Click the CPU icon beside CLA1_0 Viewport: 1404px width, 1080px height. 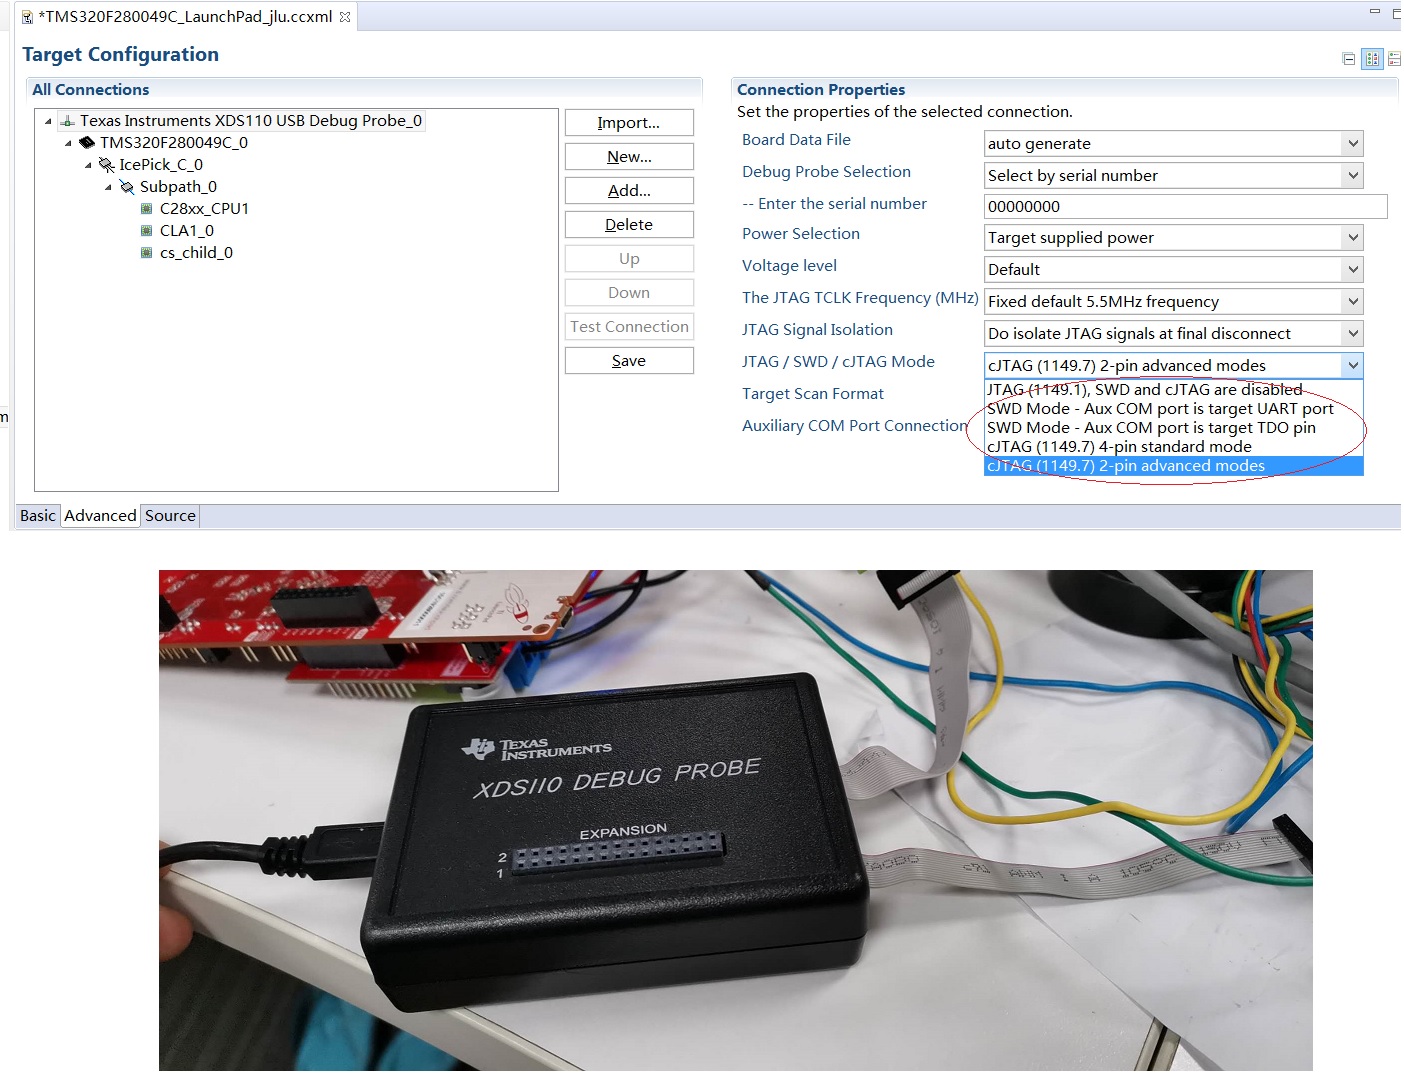(147, 231)
